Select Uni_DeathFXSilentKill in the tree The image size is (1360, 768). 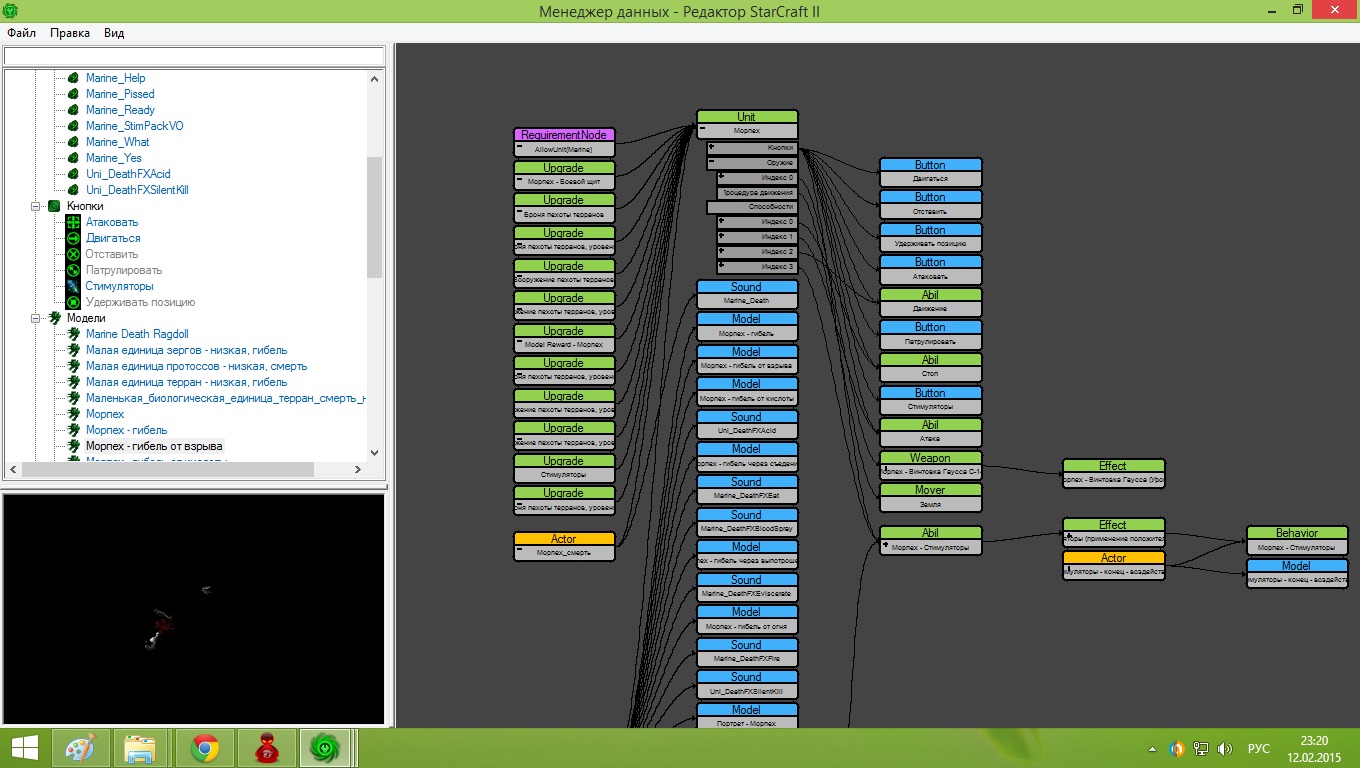pyautogui.click(x=137, y=190)
